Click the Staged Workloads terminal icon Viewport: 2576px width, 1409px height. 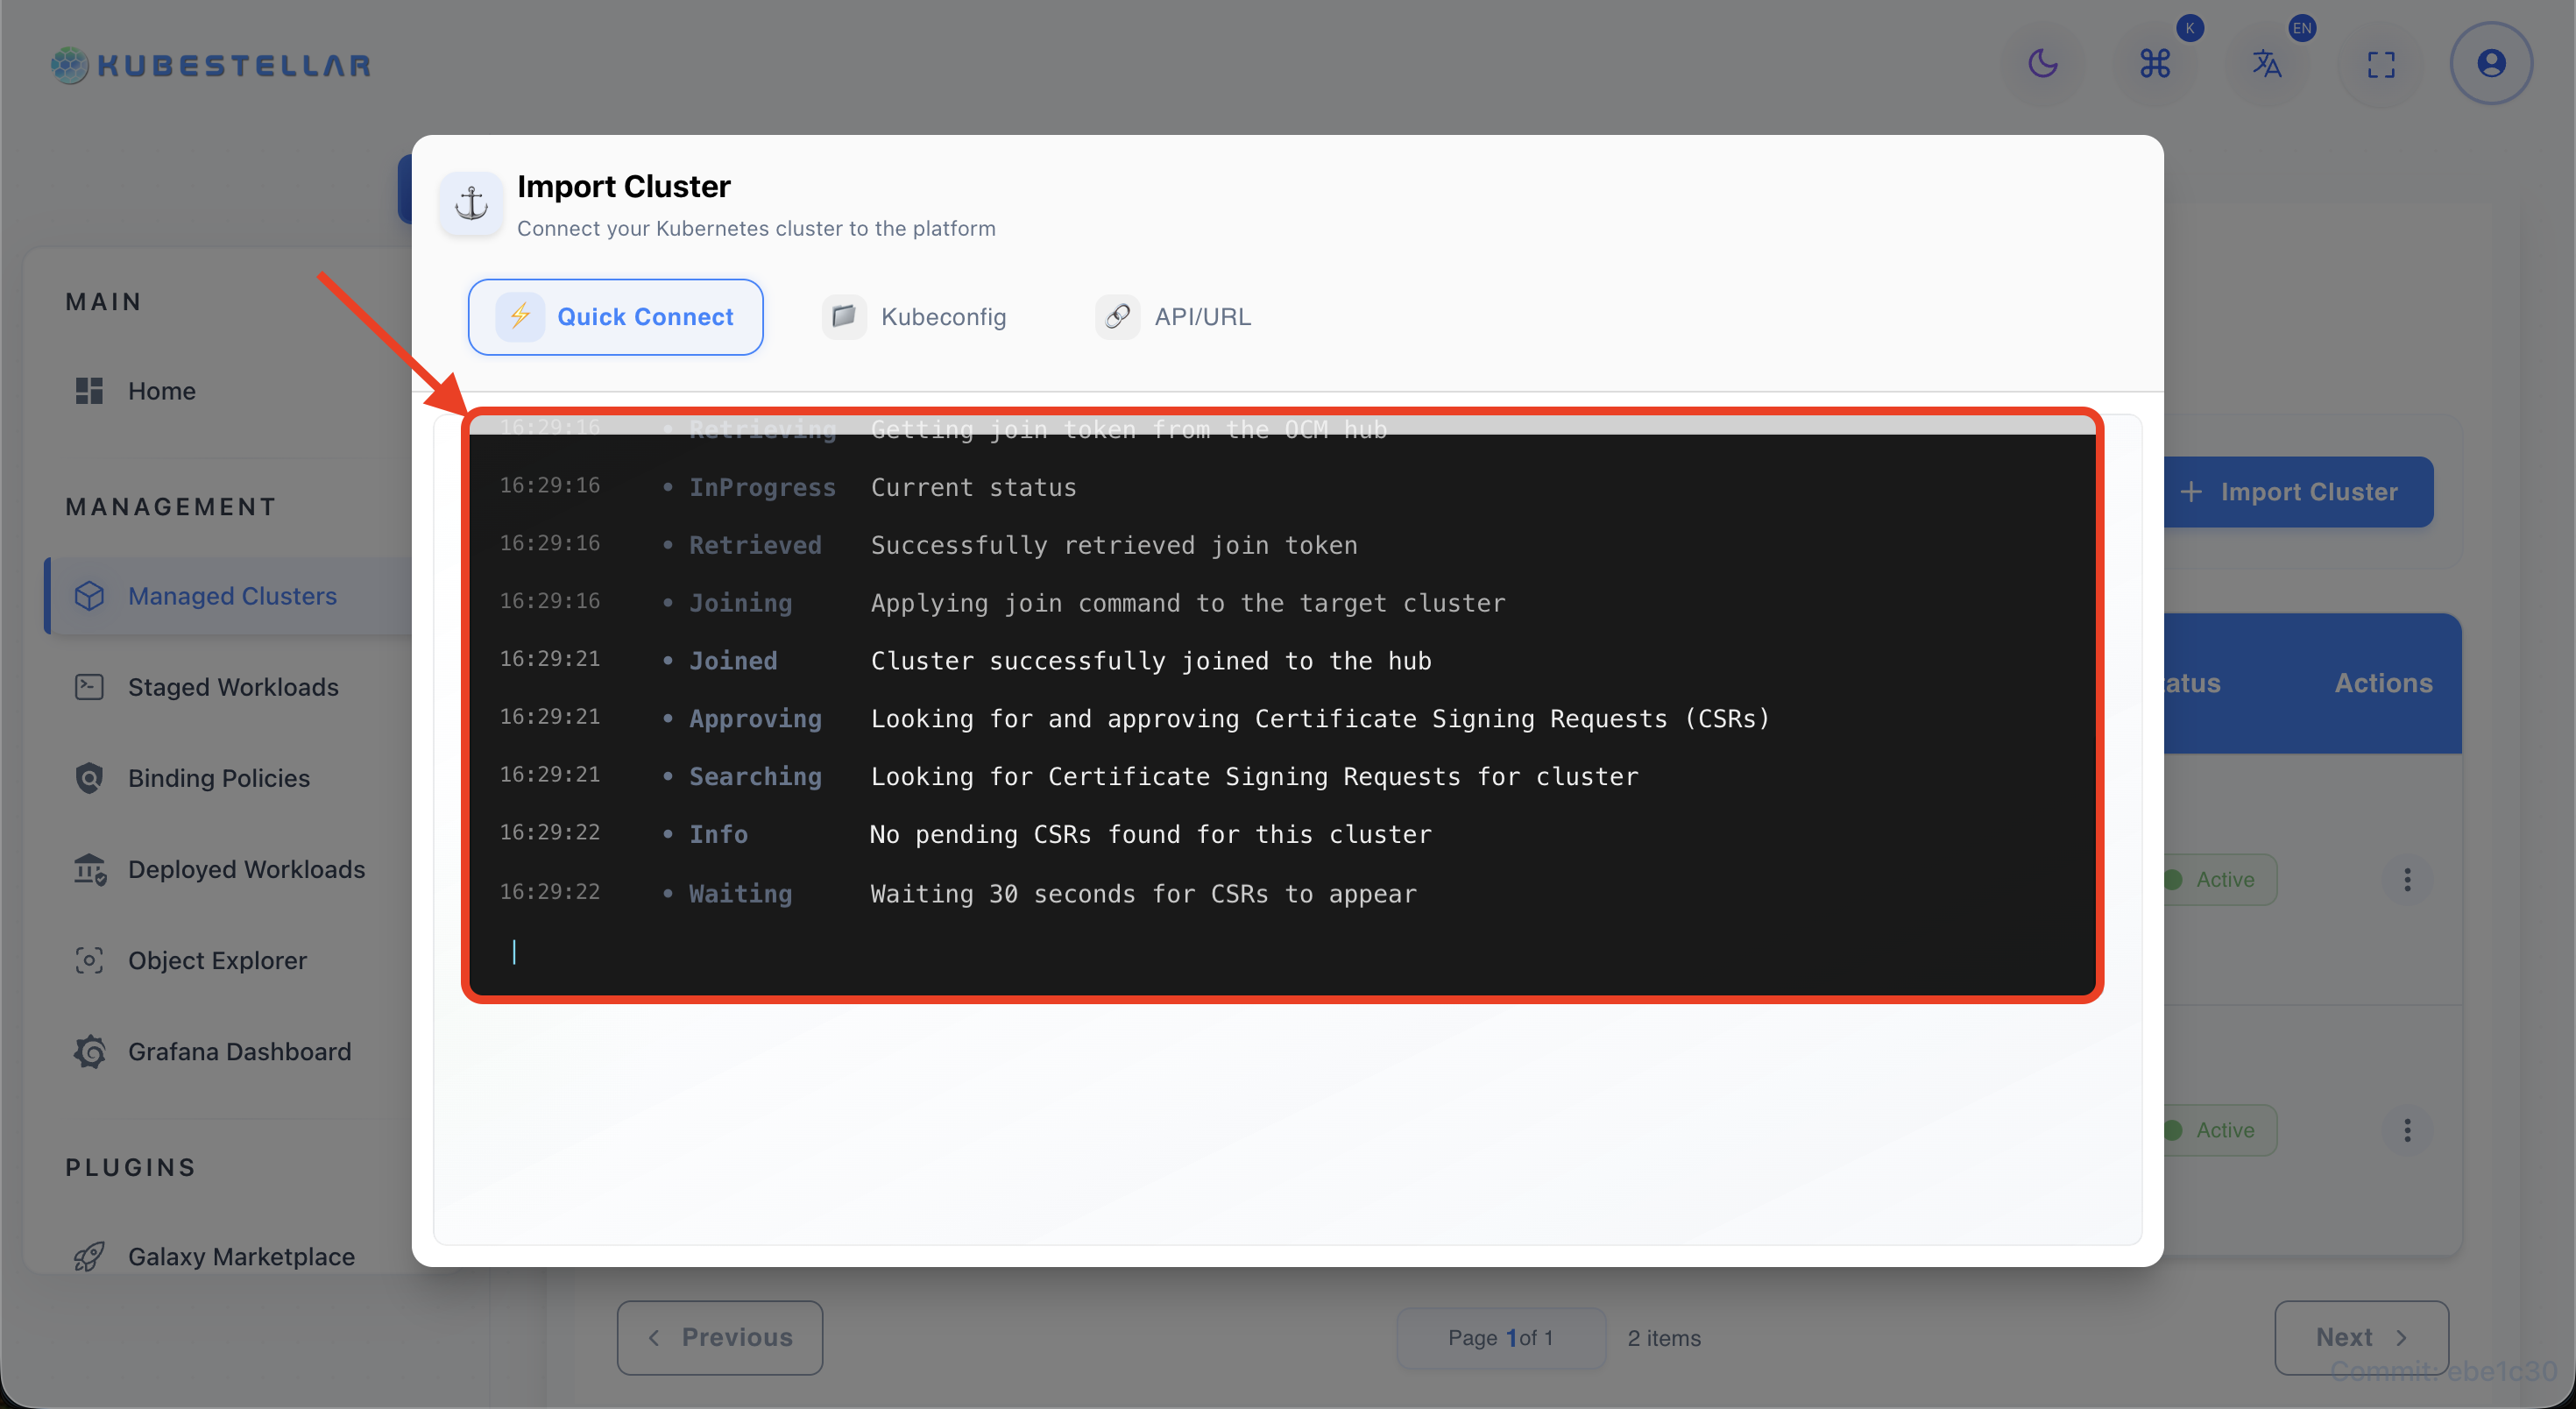pyautogui.click(x=89, y=687)
